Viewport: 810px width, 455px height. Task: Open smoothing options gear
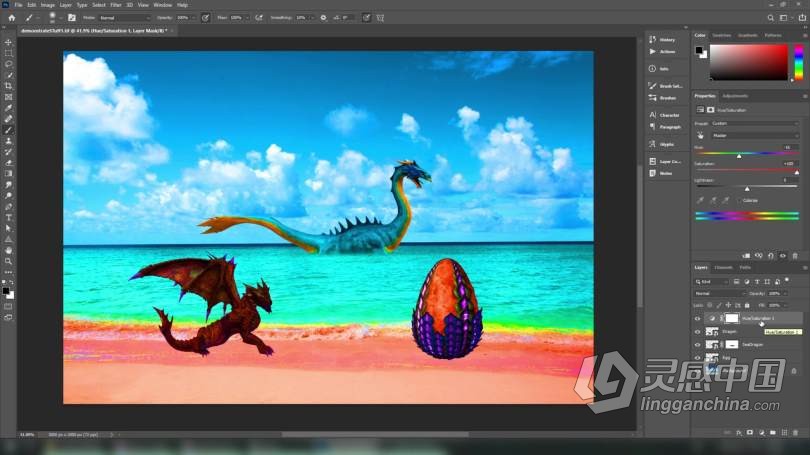pos(323,18)
